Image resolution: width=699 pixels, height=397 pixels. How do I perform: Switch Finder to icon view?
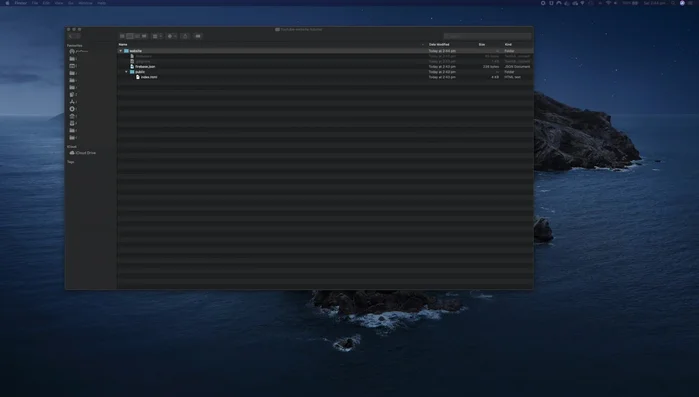122,36
